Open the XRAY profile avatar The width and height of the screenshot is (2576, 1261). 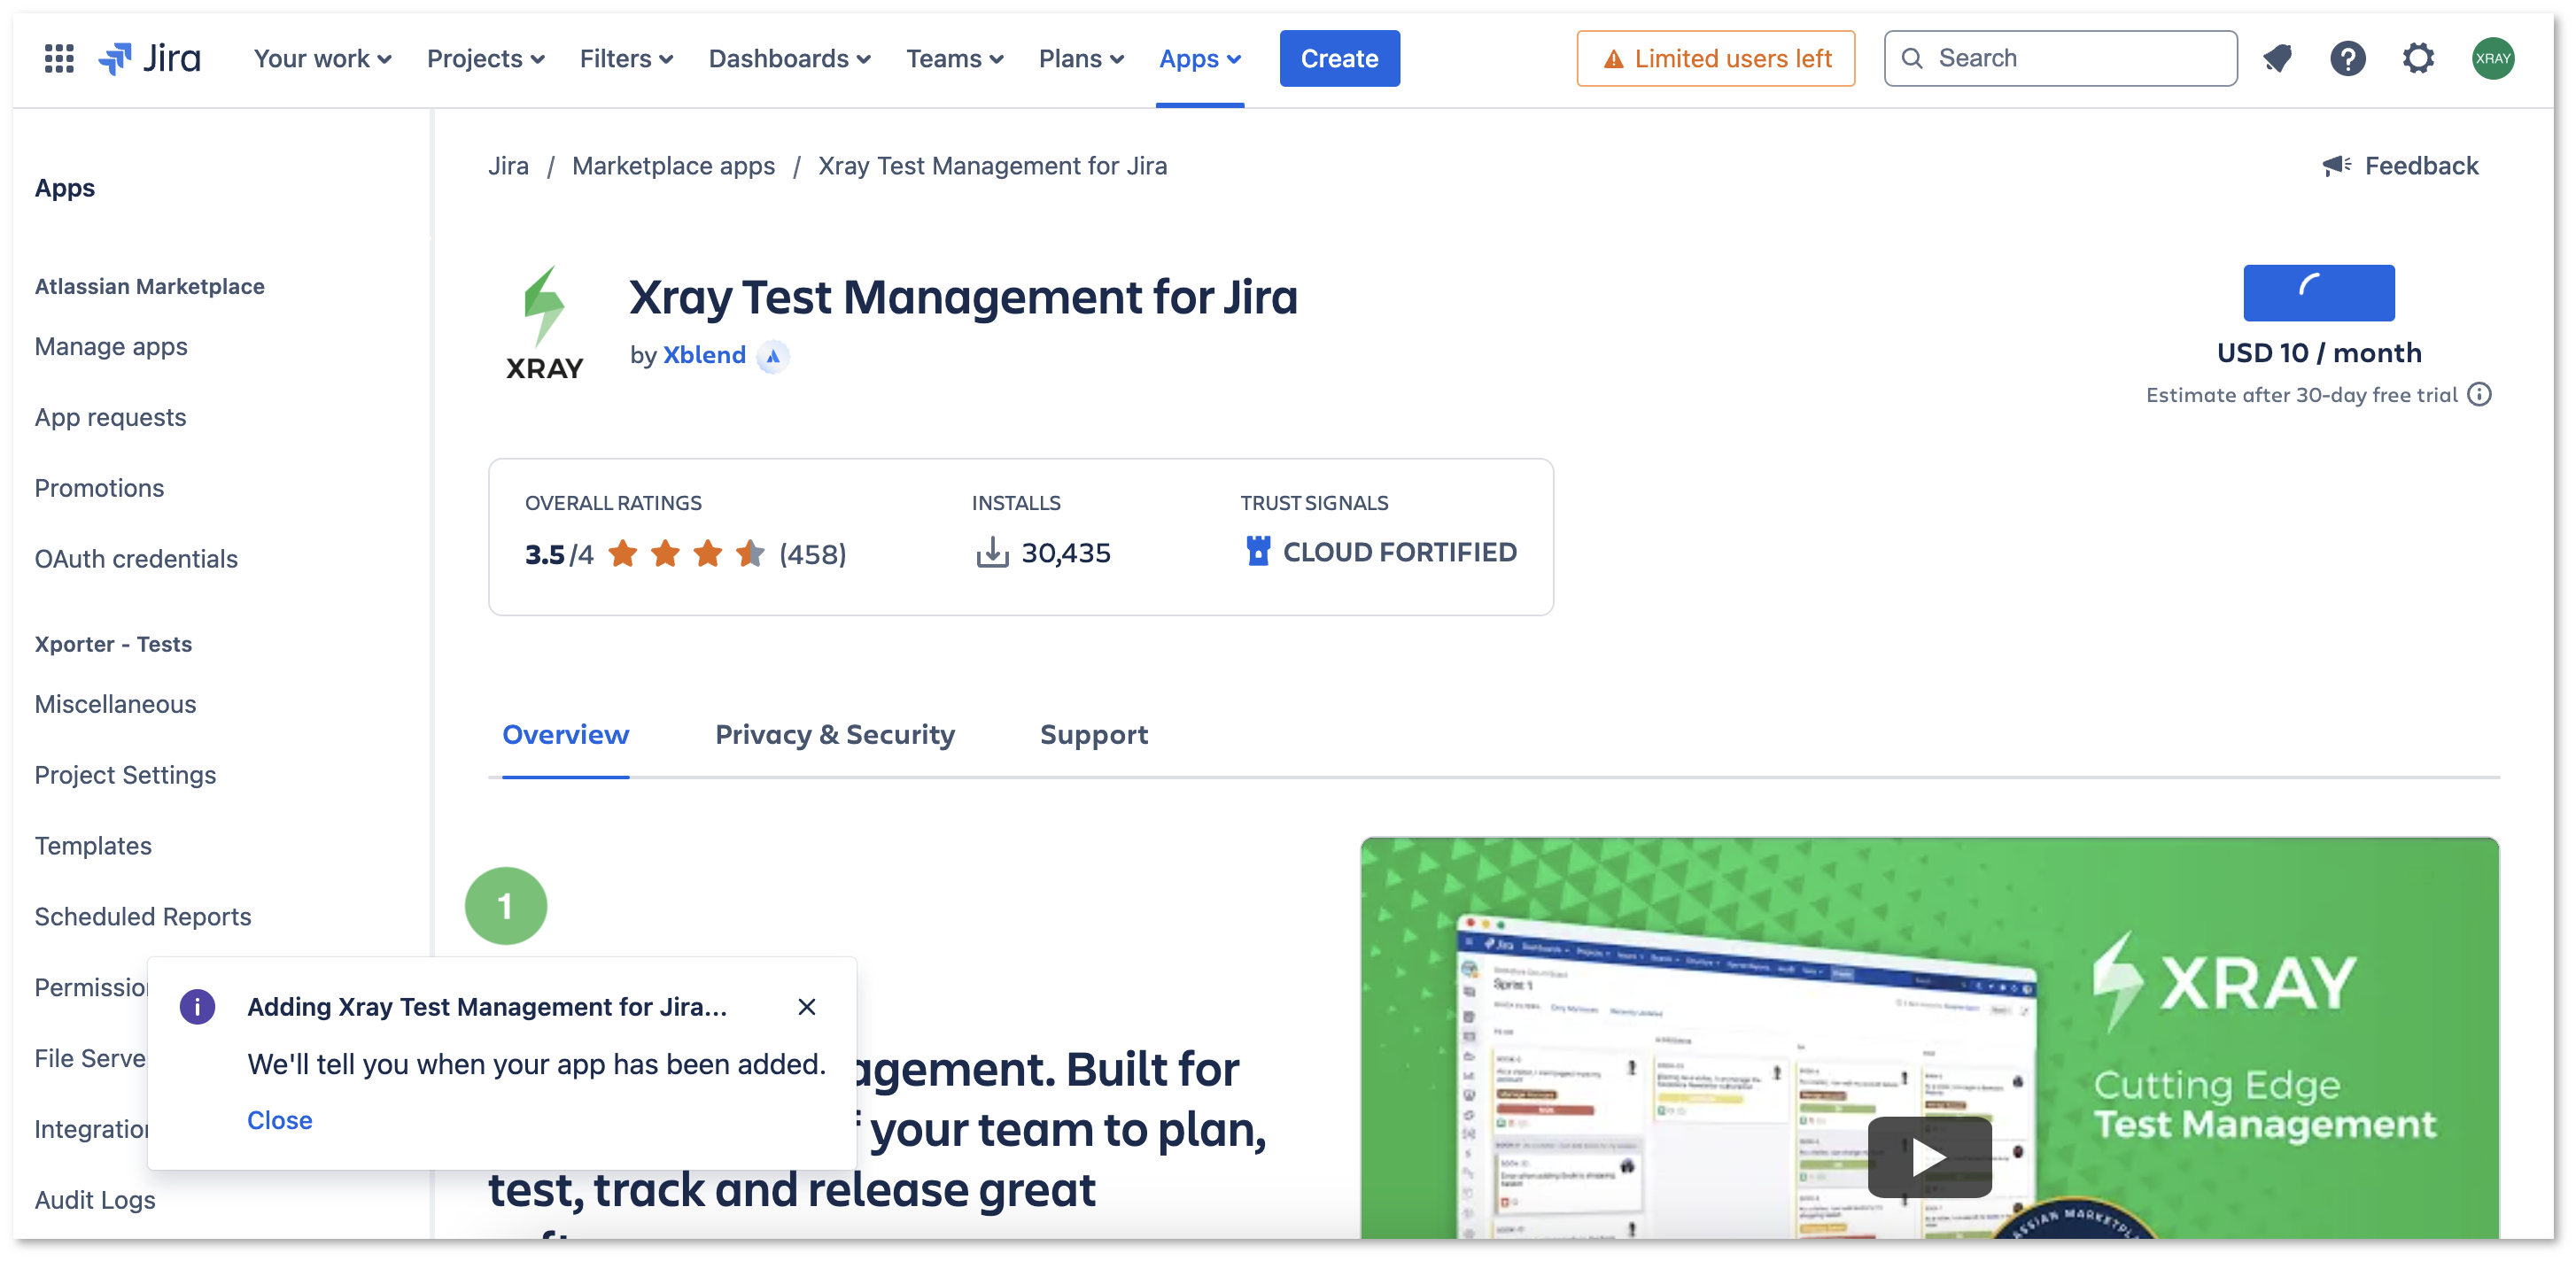pyautogui.click(x=2493, y=58)
